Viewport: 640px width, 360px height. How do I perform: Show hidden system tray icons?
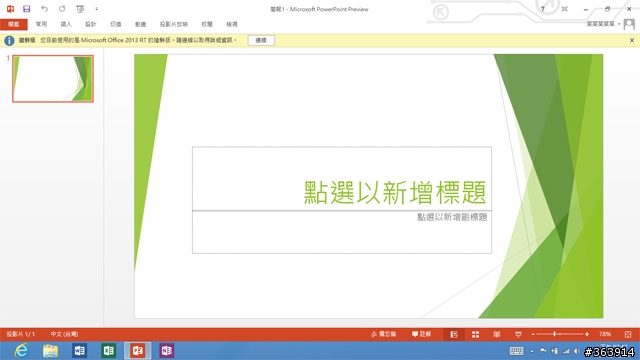coord(532,351)
